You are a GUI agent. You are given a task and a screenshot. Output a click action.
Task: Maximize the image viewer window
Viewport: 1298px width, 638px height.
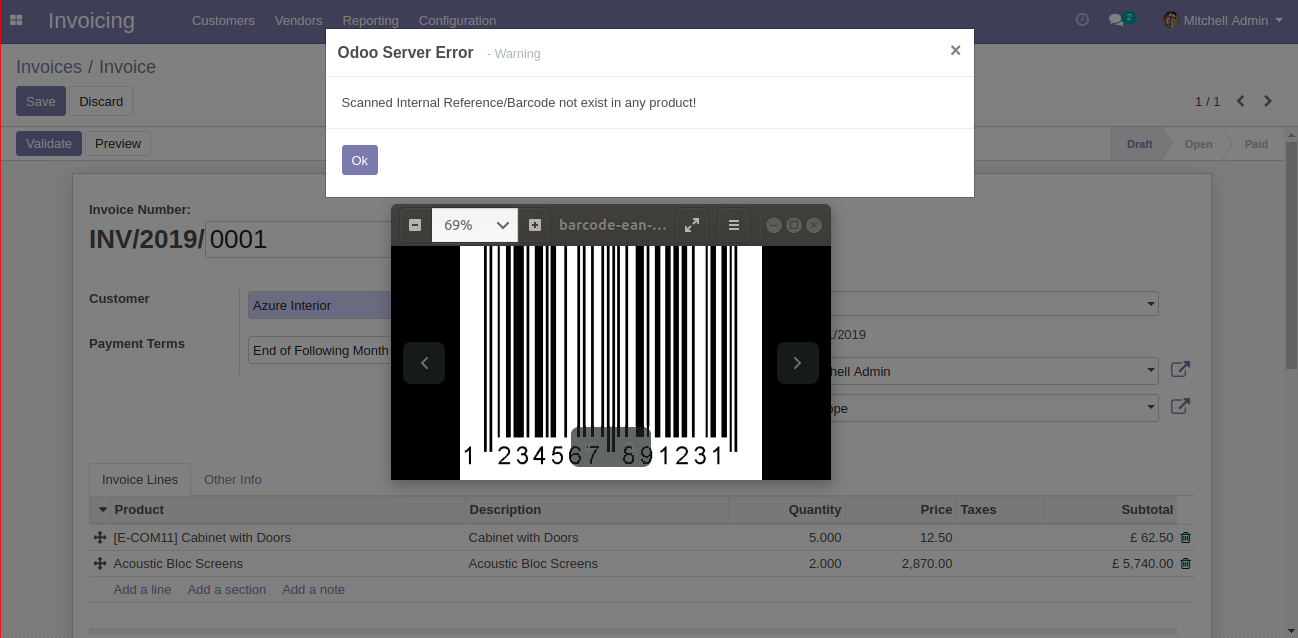coord(794,225)
